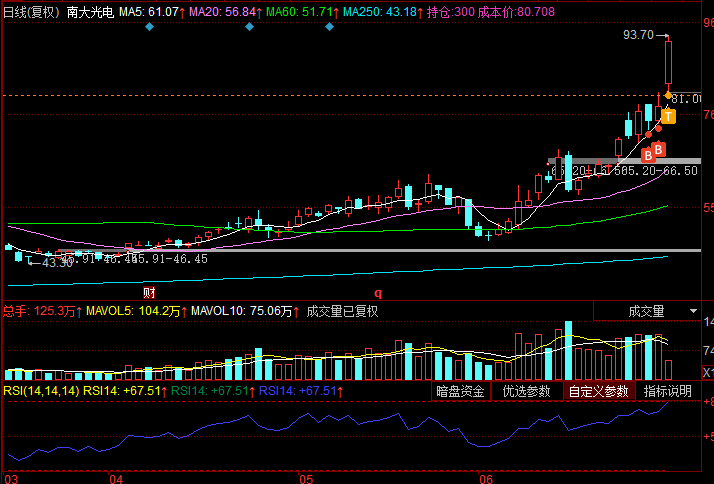
Task: Click the 04 month label on time axis
Action: click(116, 479)
